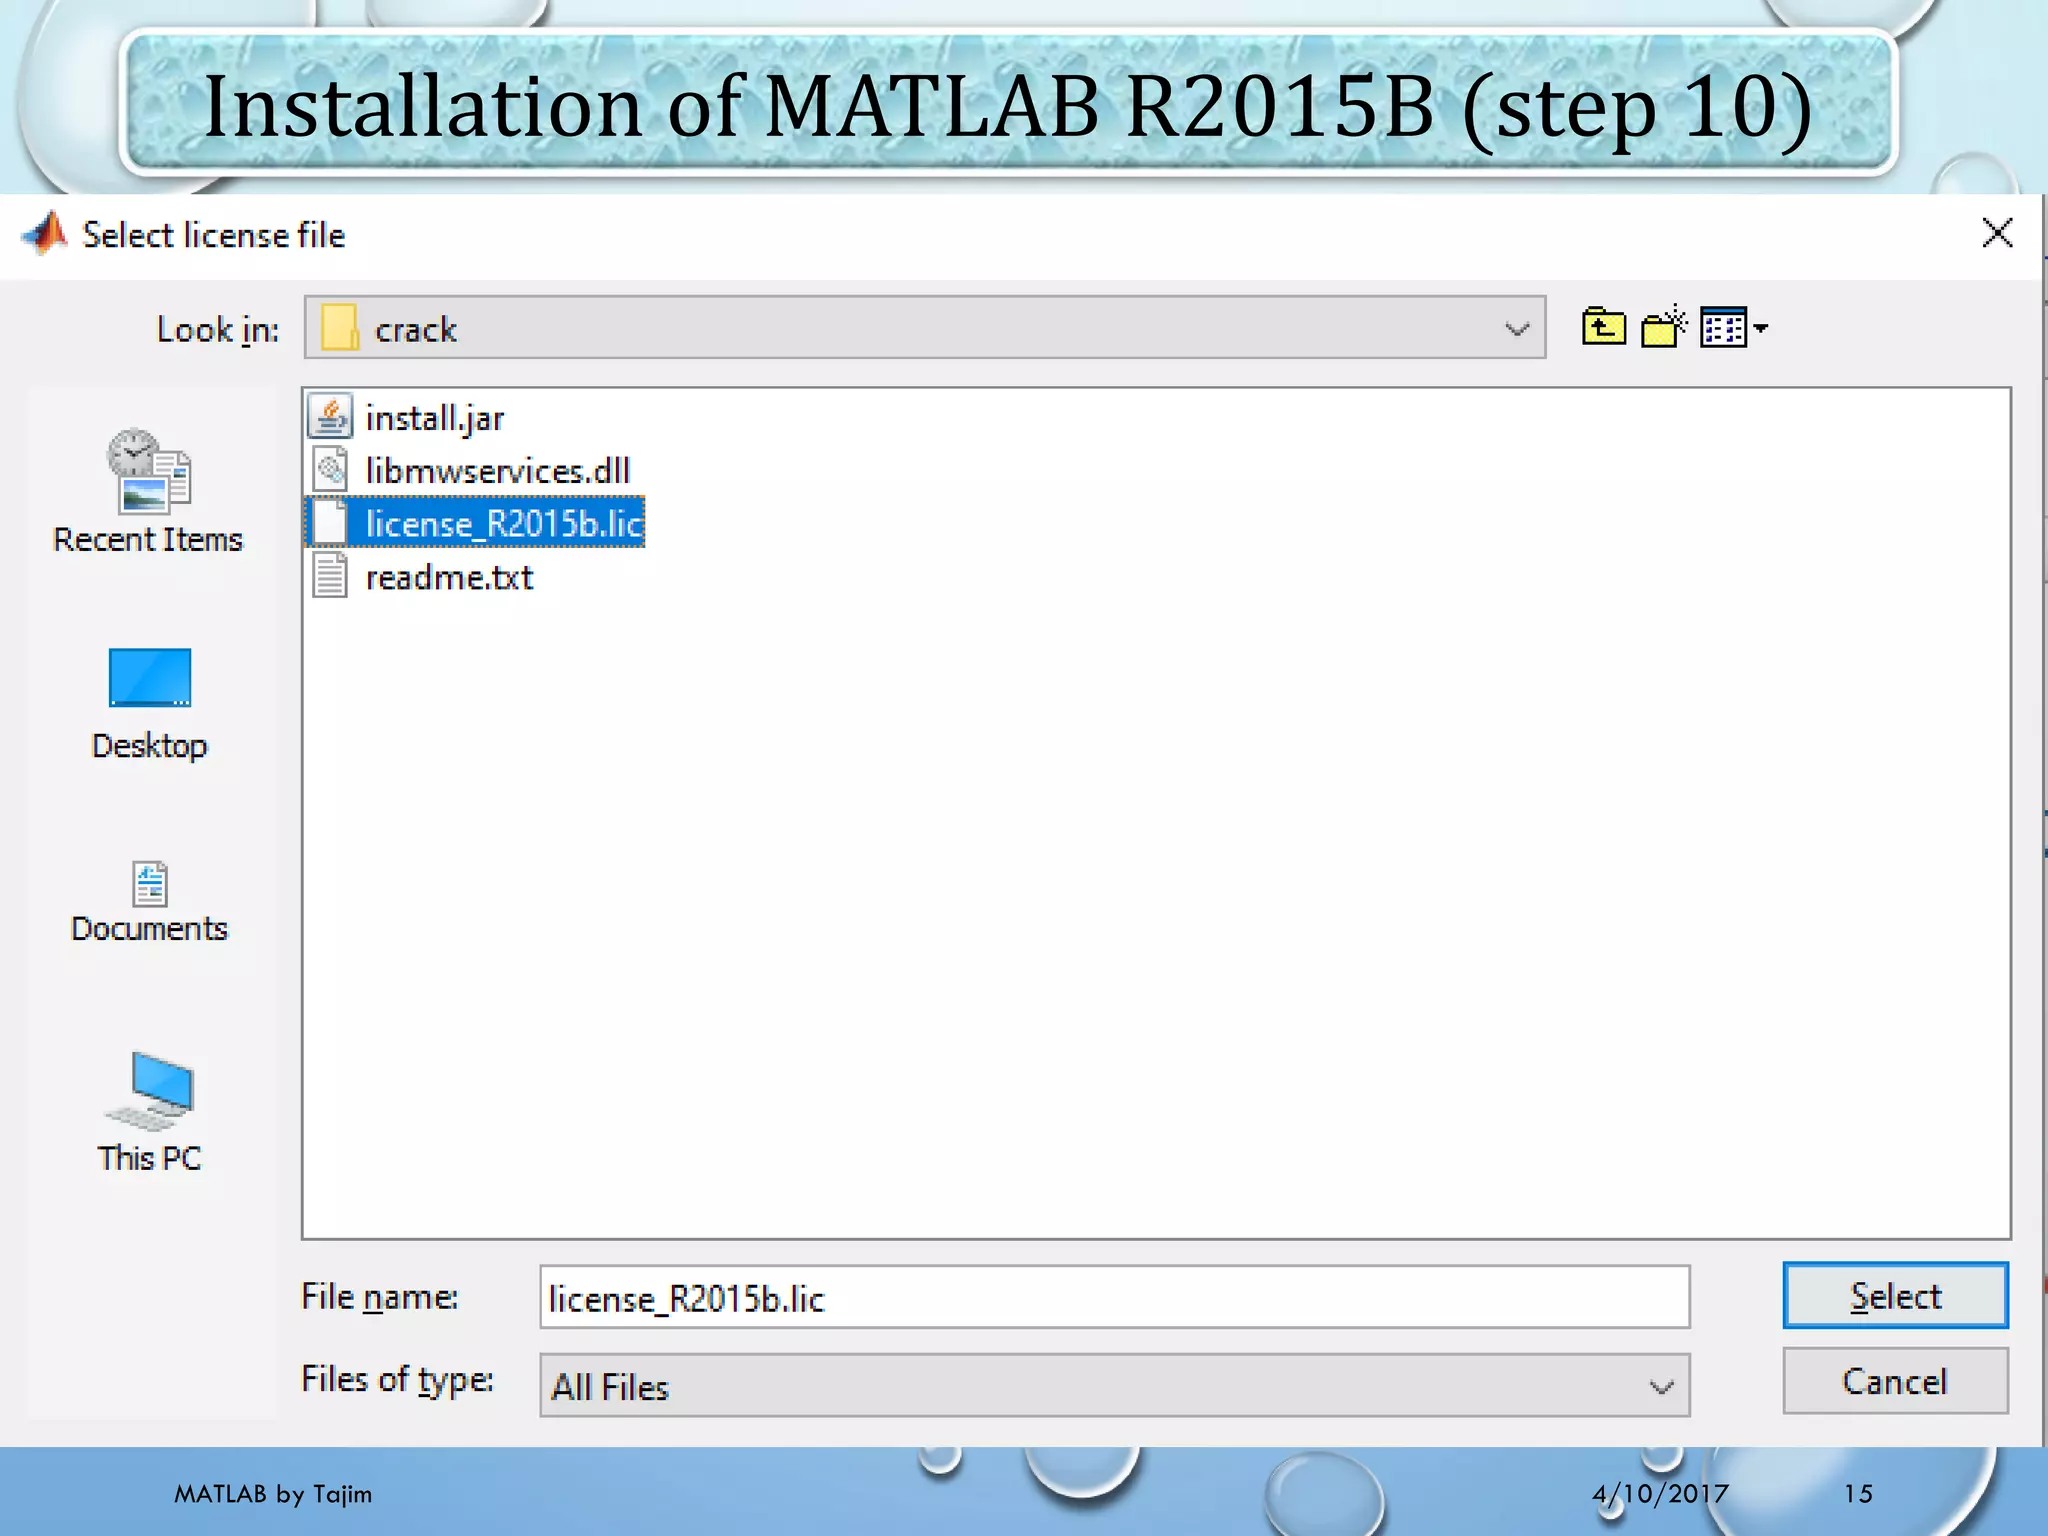This screenshot has height=1536, width=2048.
Task: Go to the Desktop shortcut
Action: tap(149, 704)
